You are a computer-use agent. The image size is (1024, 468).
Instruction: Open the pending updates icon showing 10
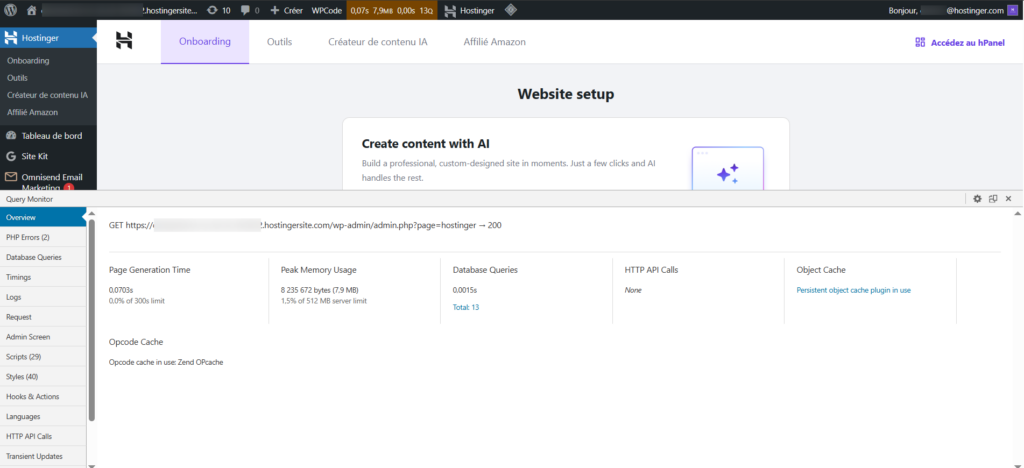point(218,10)
